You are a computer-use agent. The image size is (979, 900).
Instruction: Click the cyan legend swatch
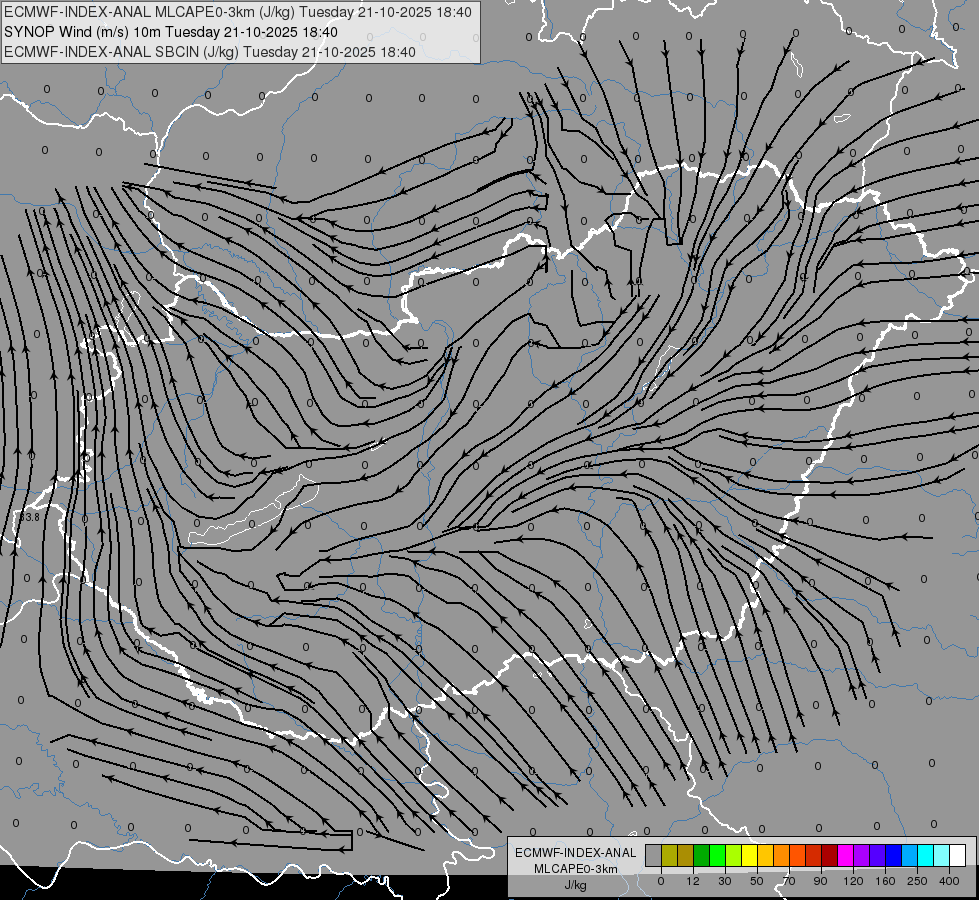tap(925, 855)
